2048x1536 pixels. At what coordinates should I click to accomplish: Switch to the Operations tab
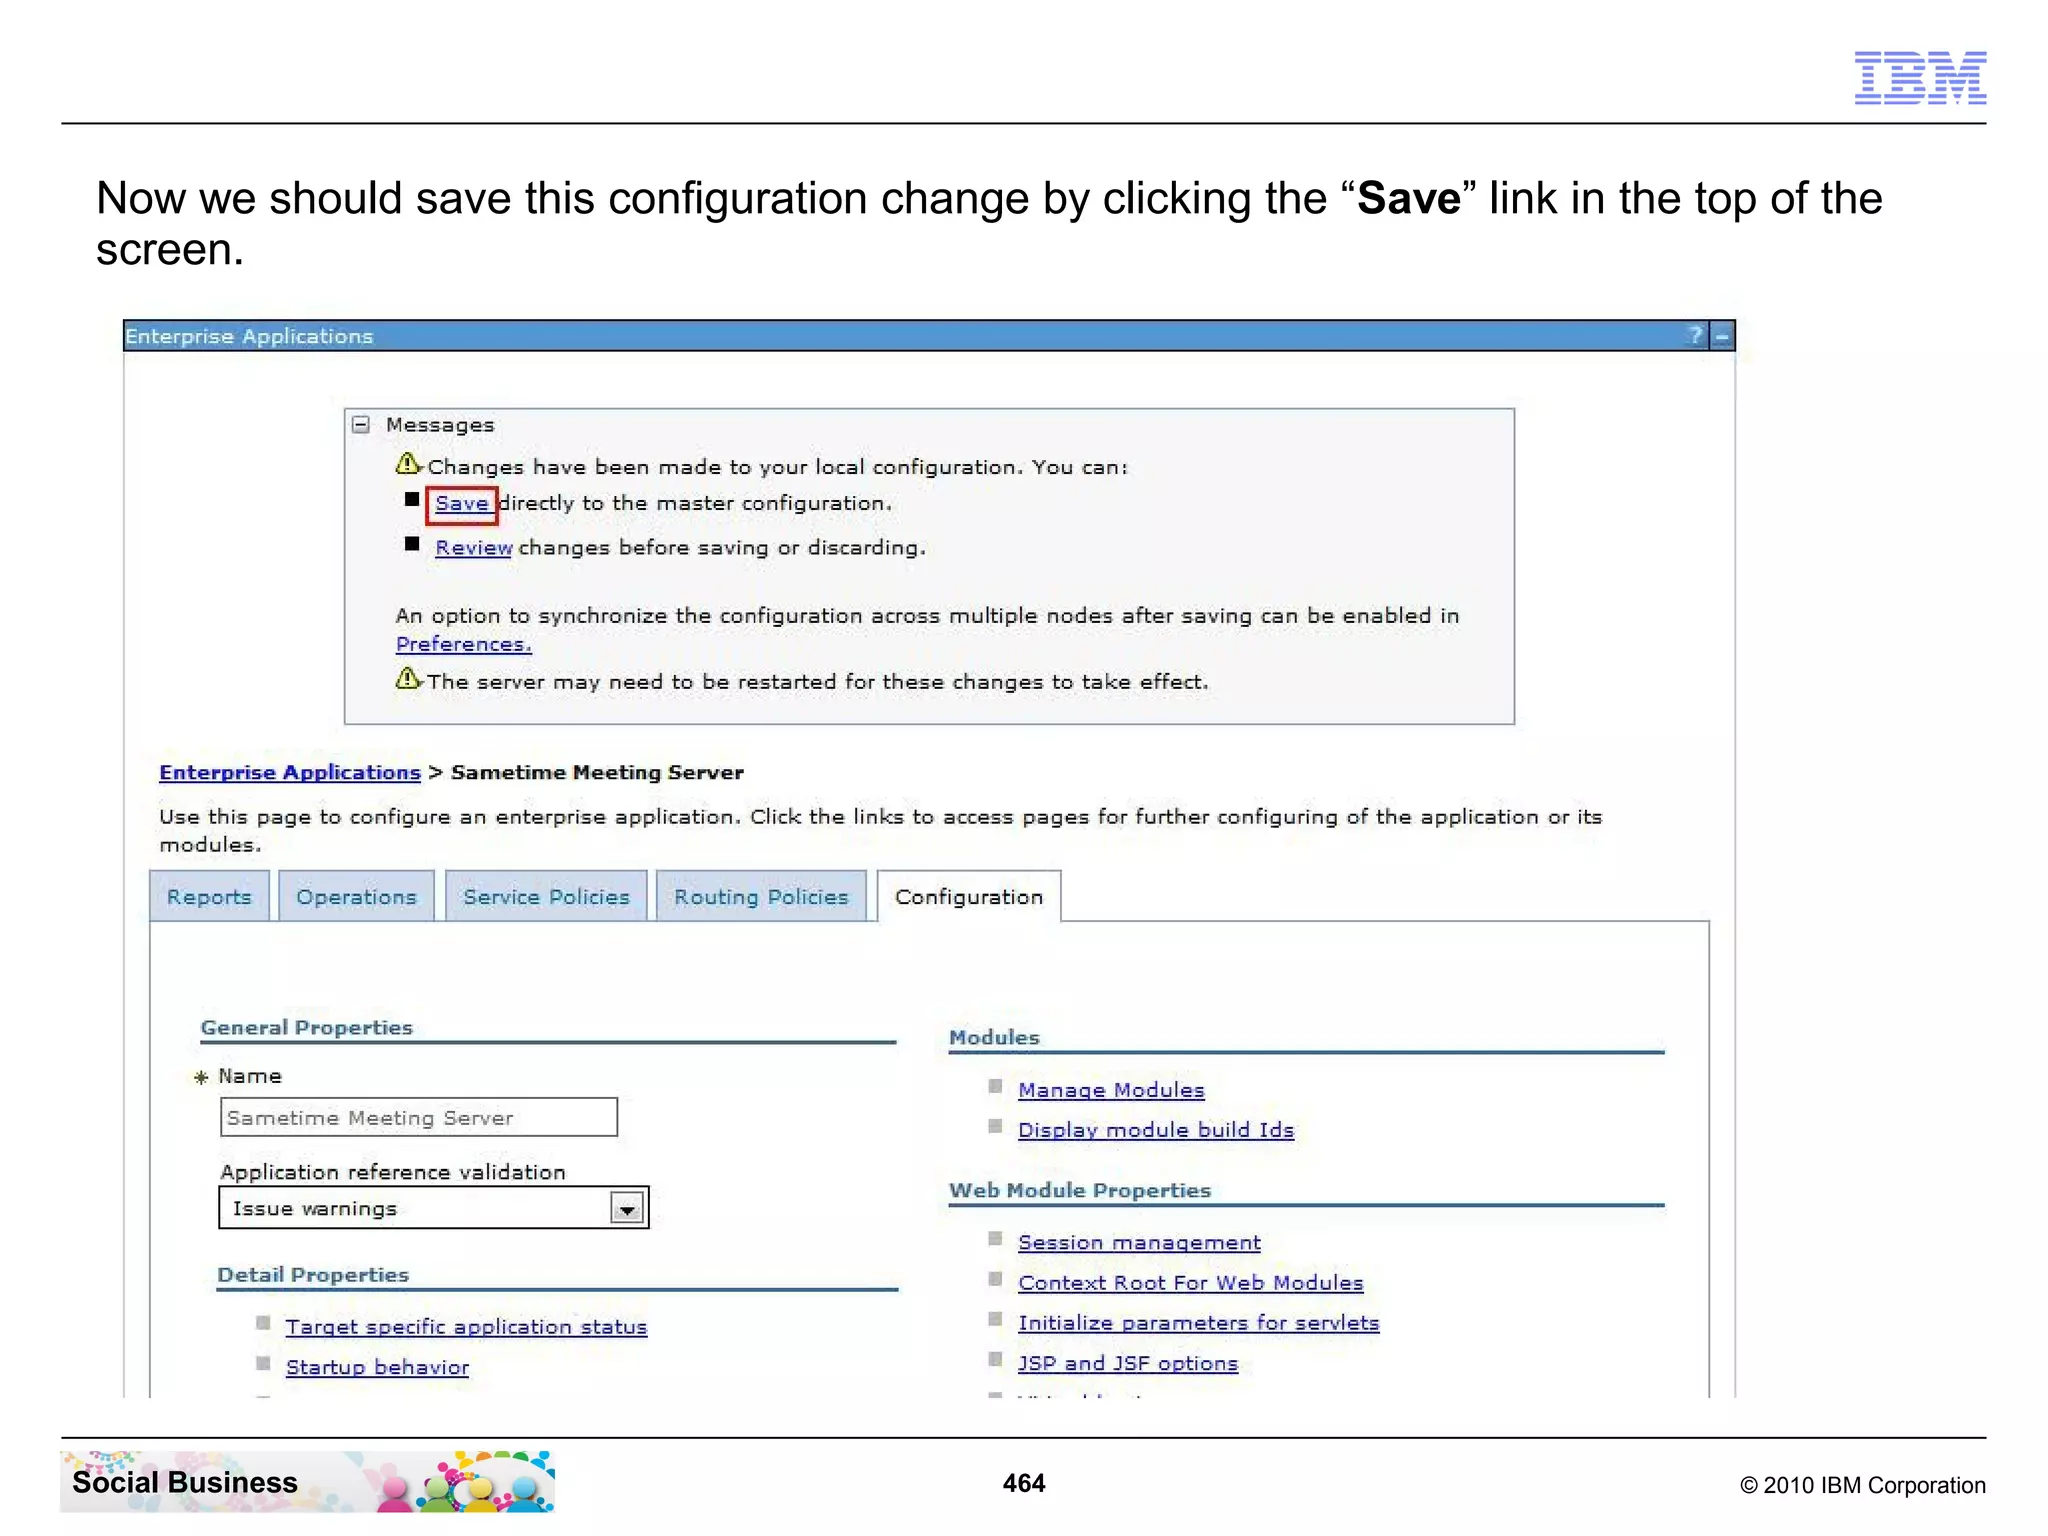(x=356, y=897)
